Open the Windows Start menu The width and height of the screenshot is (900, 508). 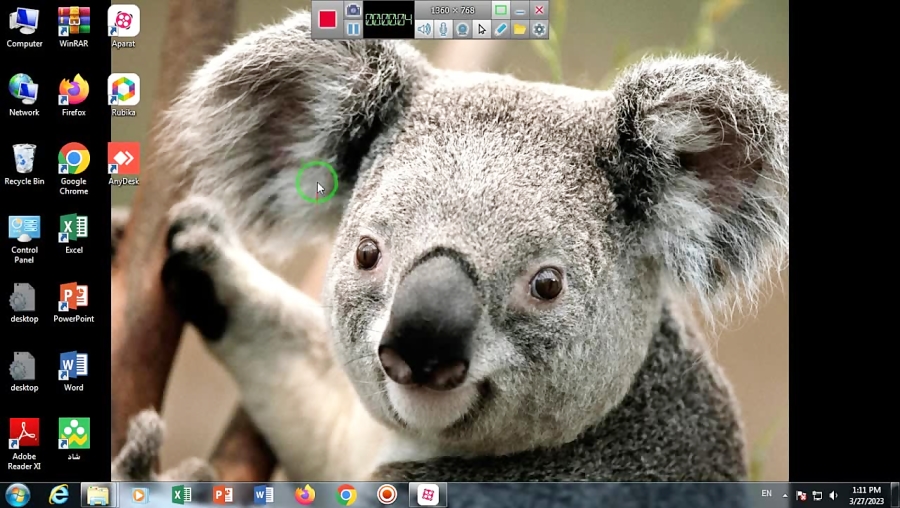click(x=17, y=495)
